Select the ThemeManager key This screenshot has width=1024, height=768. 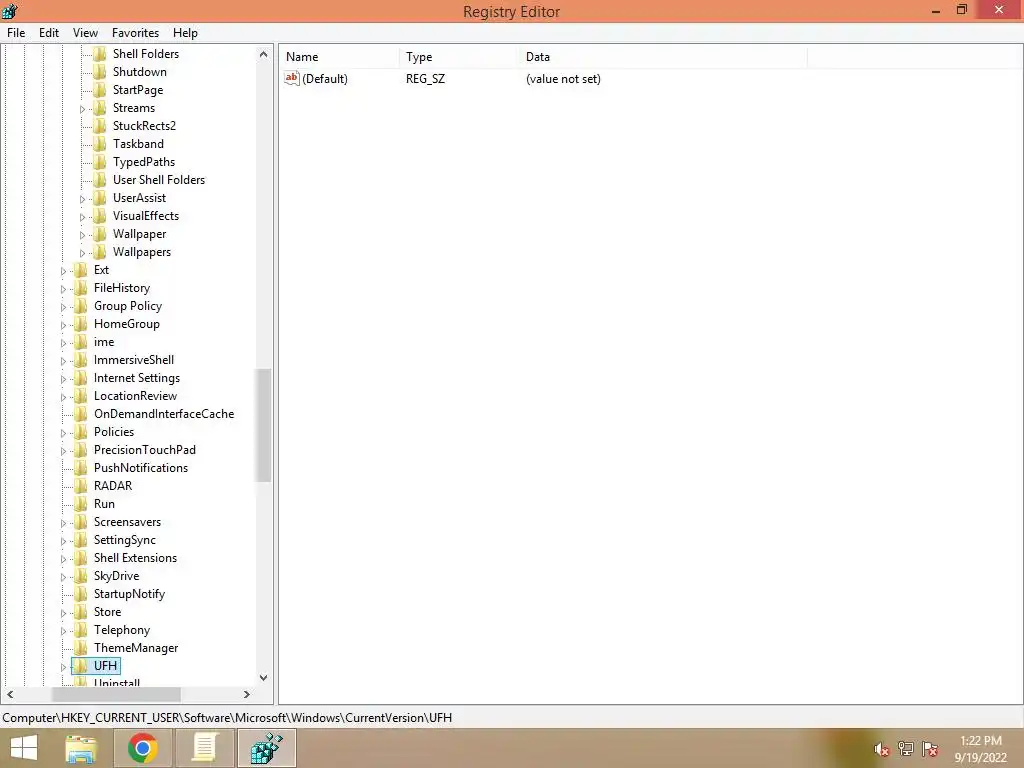136,648
